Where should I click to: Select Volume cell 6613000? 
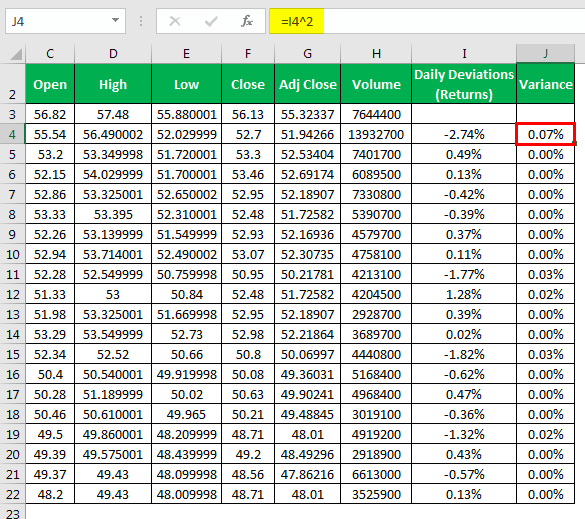pos(376,474)
